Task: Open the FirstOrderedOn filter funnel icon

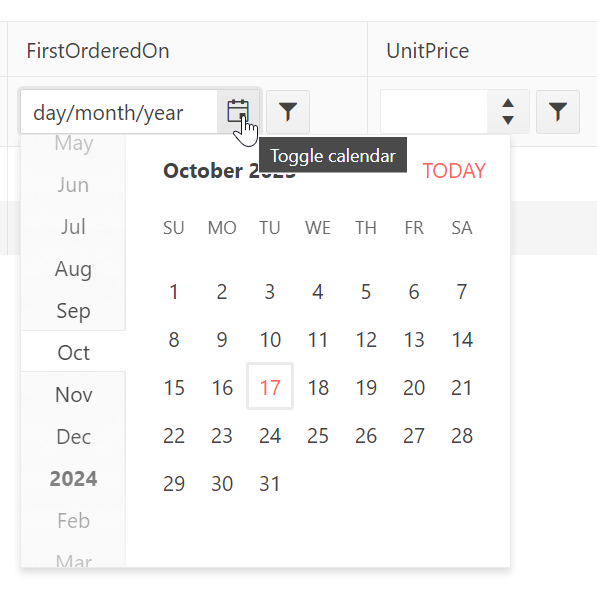Action: [288, 112]
